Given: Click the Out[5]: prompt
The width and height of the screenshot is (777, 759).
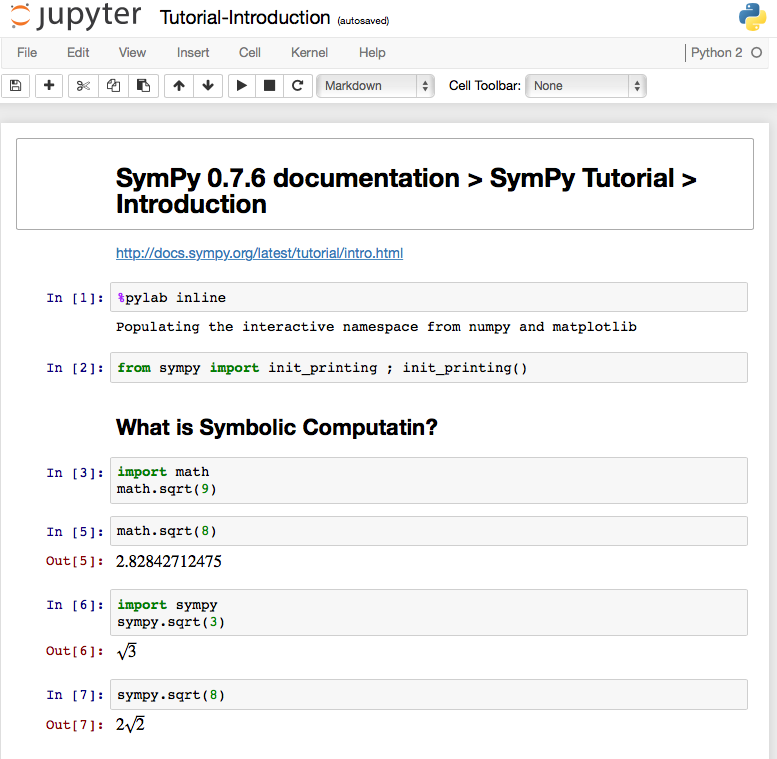Looking at the screenshot, I should point(75,561).
